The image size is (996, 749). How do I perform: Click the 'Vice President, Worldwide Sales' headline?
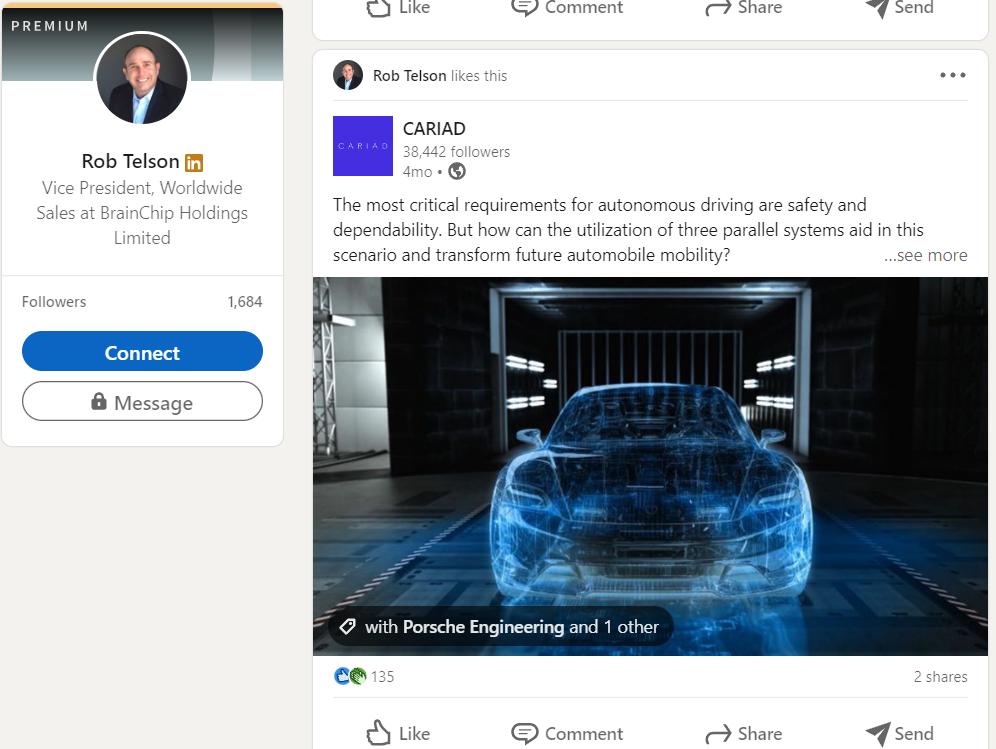[x=142, y=213]
